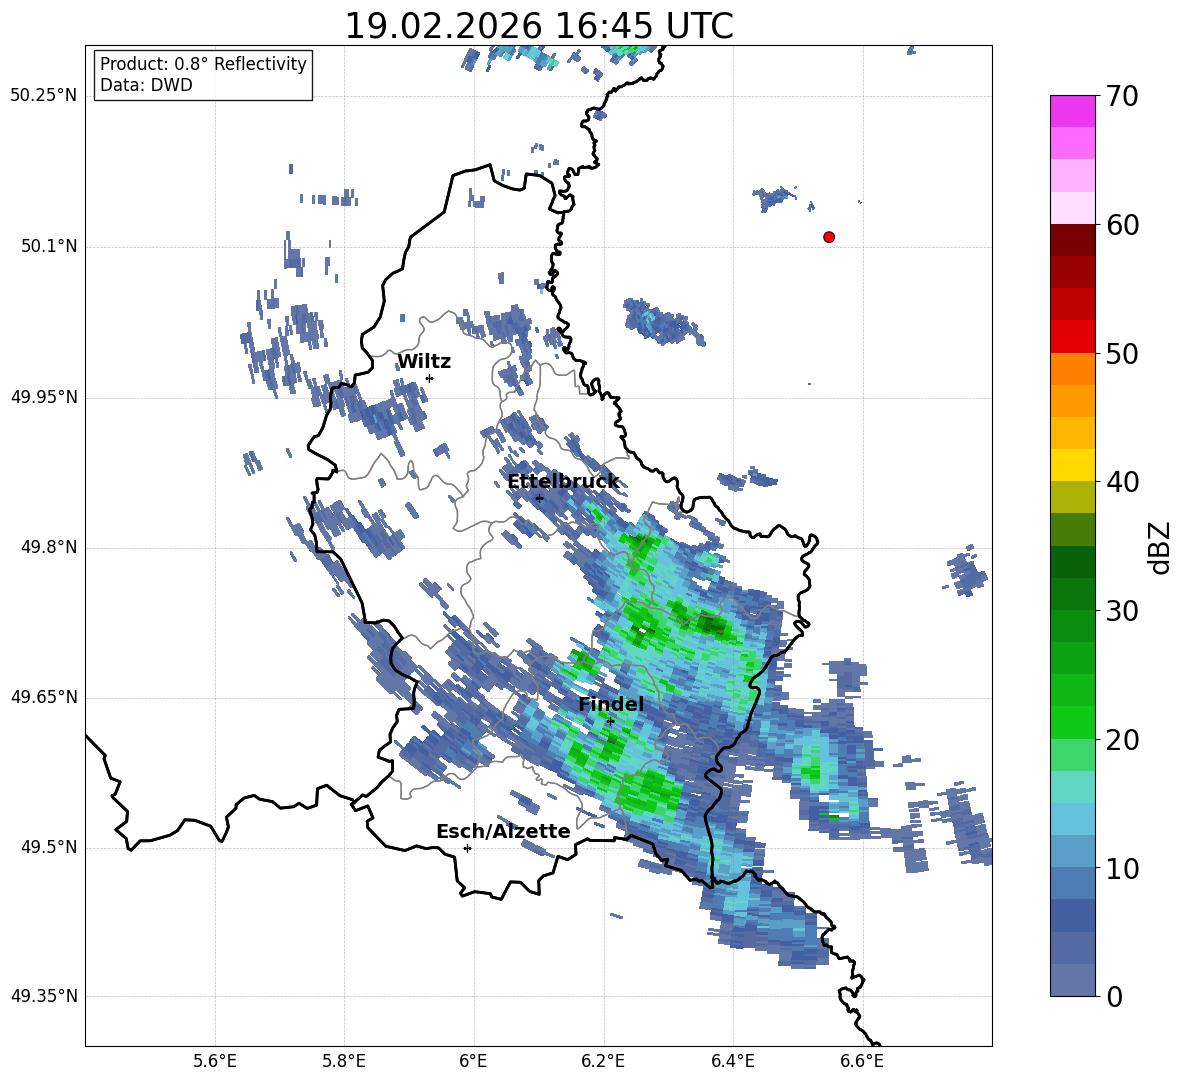Click the red station marker dot
The height and width of the screenshot is (1081, 1184).
829,237
